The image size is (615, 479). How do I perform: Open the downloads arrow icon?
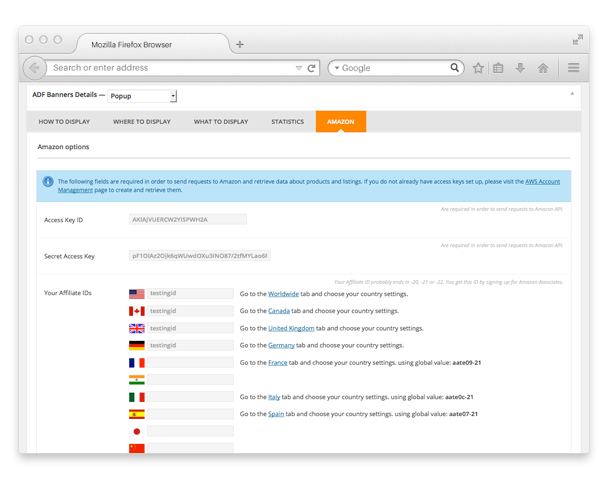(520, 68)
